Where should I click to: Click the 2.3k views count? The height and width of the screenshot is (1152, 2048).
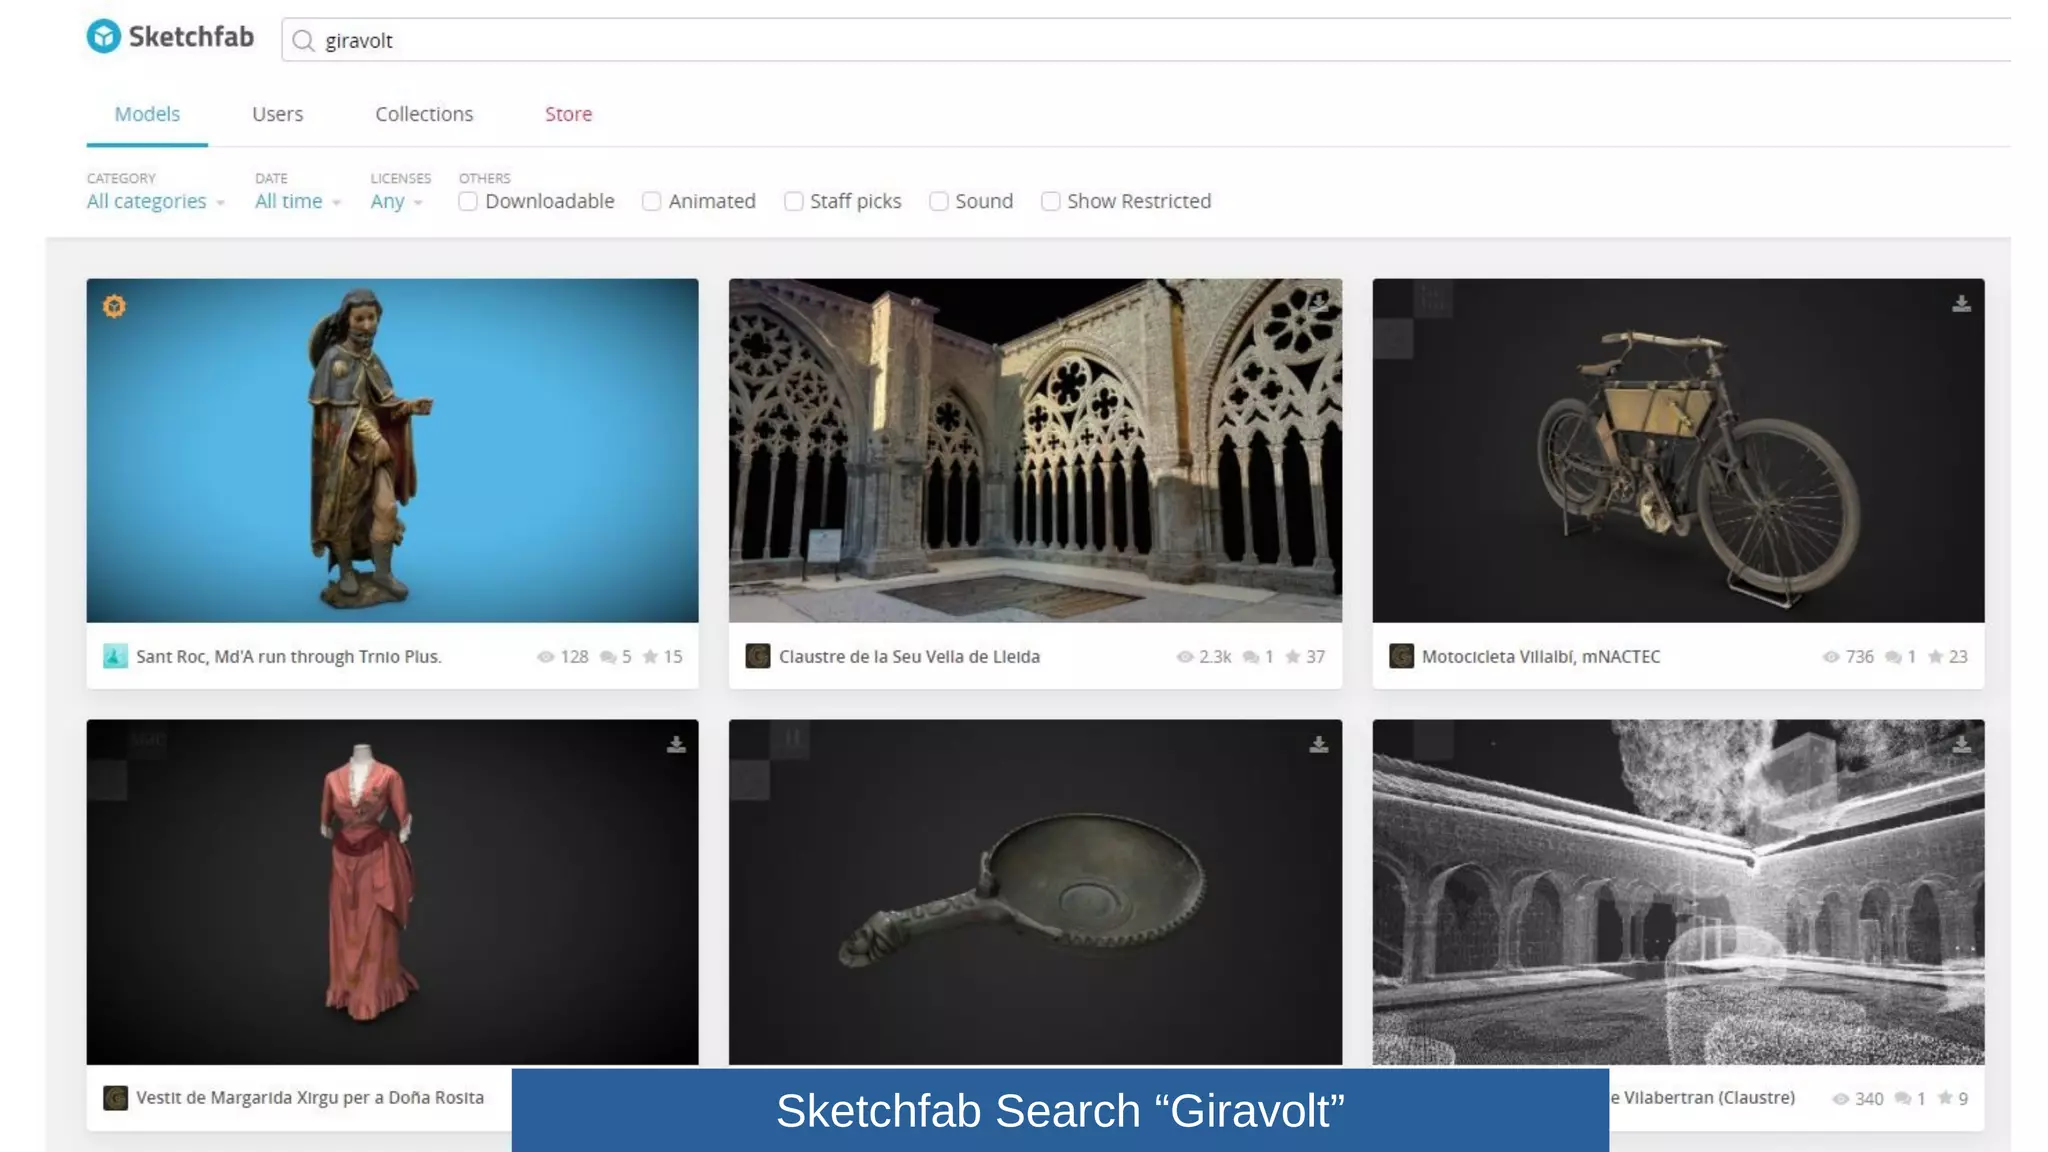(1215, 657)
